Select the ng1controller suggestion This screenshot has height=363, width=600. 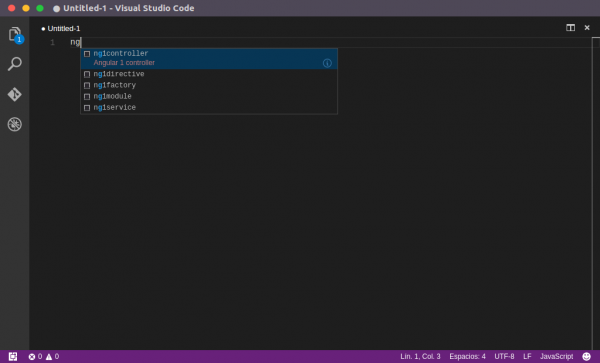tap(209, 59)
